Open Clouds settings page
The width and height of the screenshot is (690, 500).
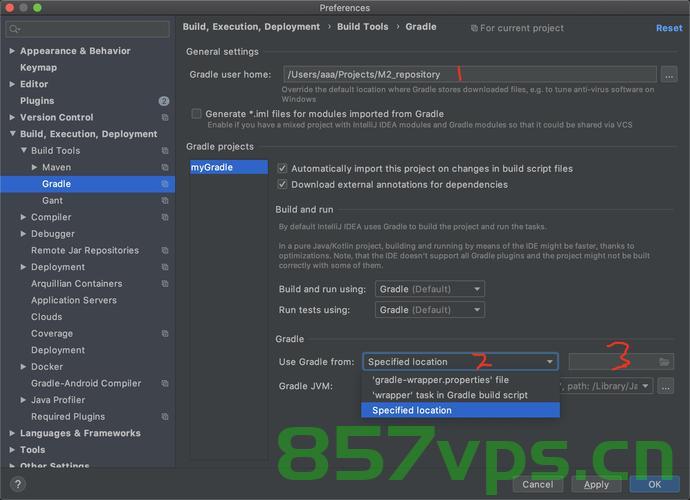(47, 317)
